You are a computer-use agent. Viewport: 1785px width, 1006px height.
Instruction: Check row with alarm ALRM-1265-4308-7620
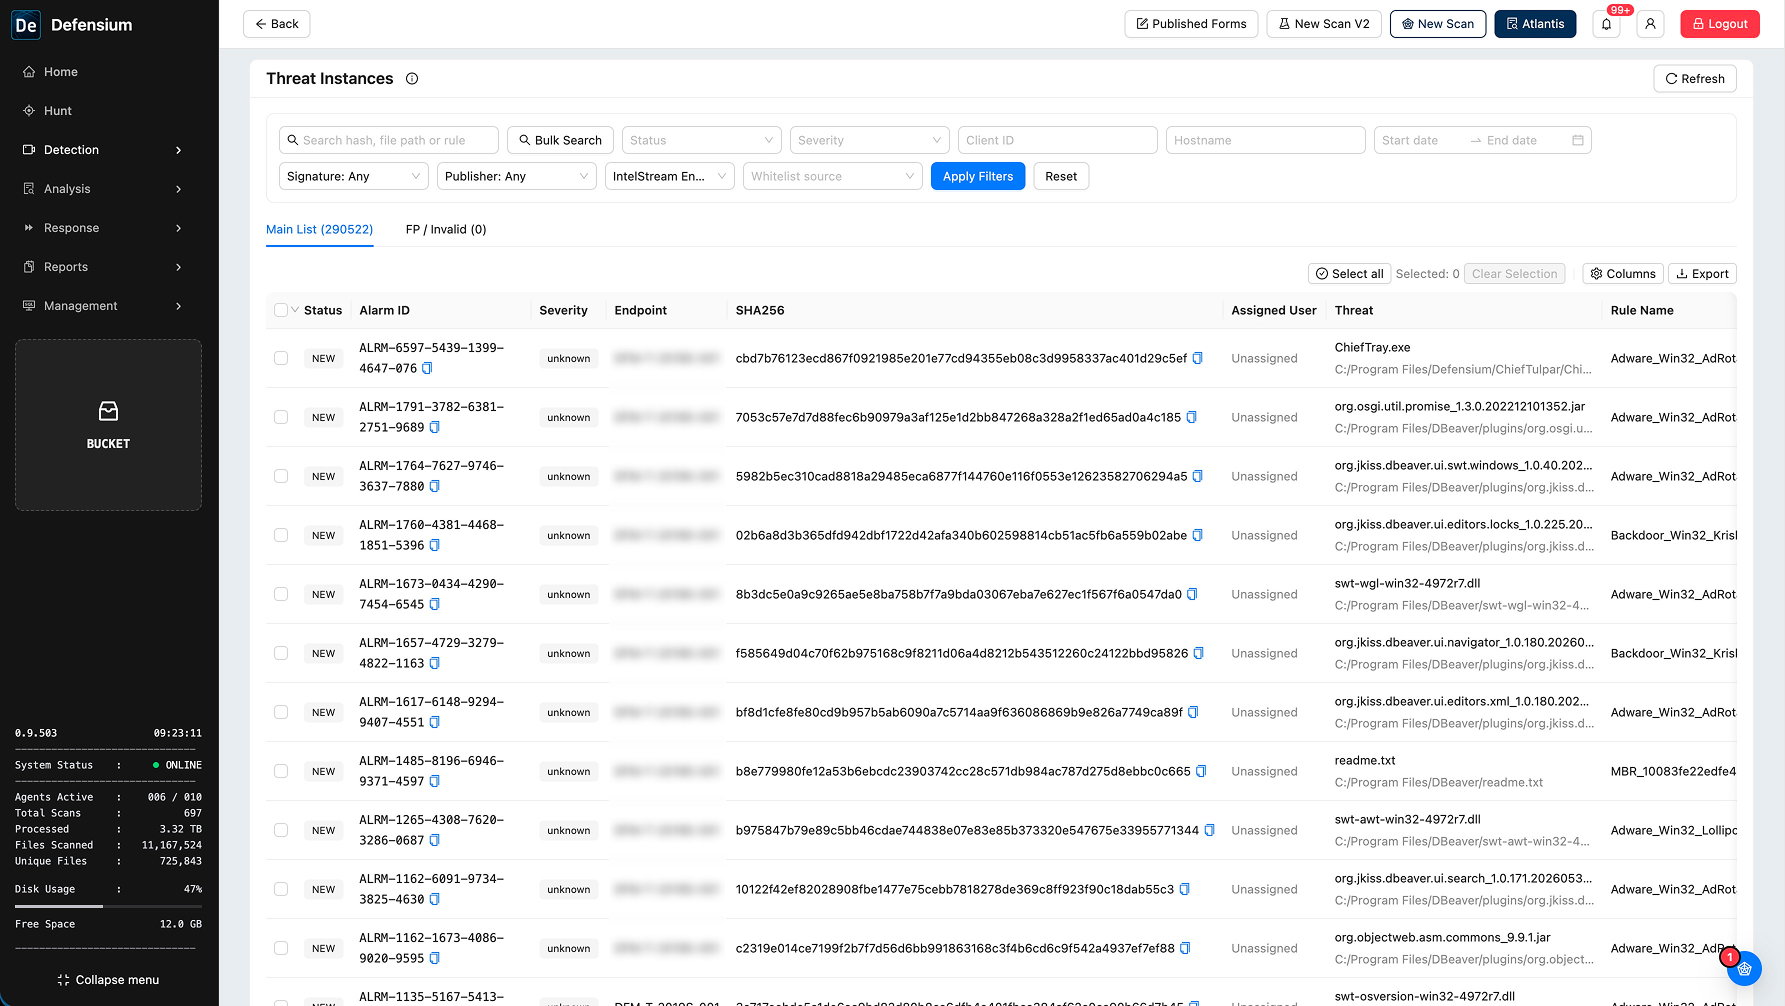281,830
